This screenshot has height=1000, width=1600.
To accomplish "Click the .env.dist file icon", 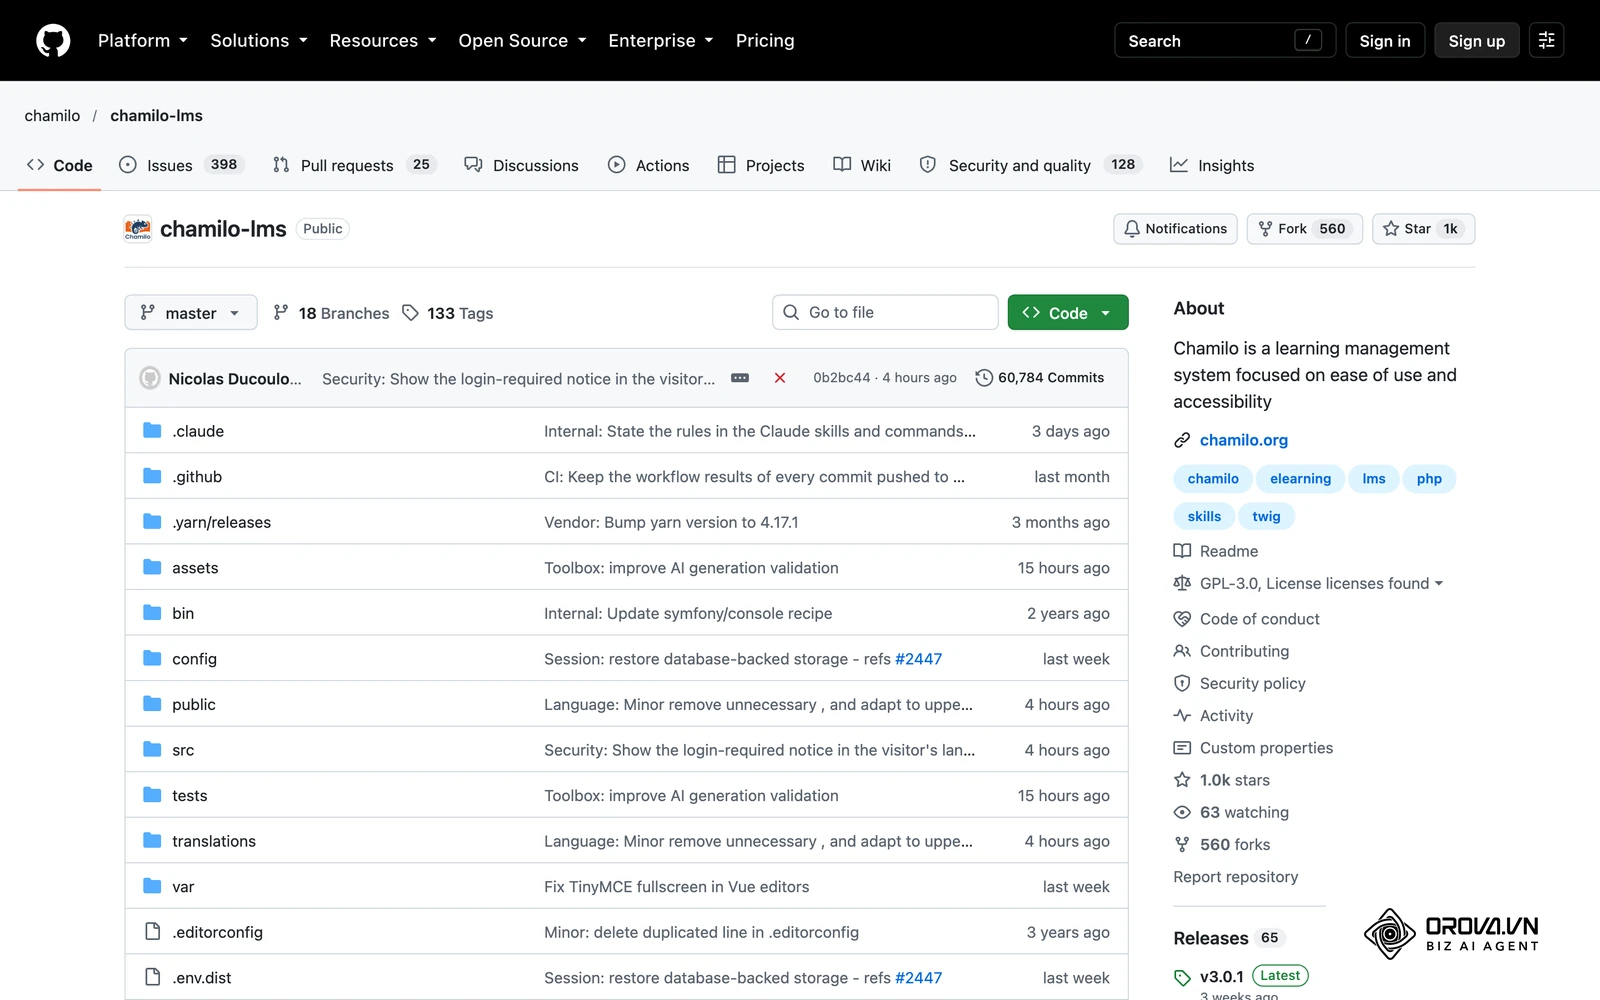I will 152,977.
